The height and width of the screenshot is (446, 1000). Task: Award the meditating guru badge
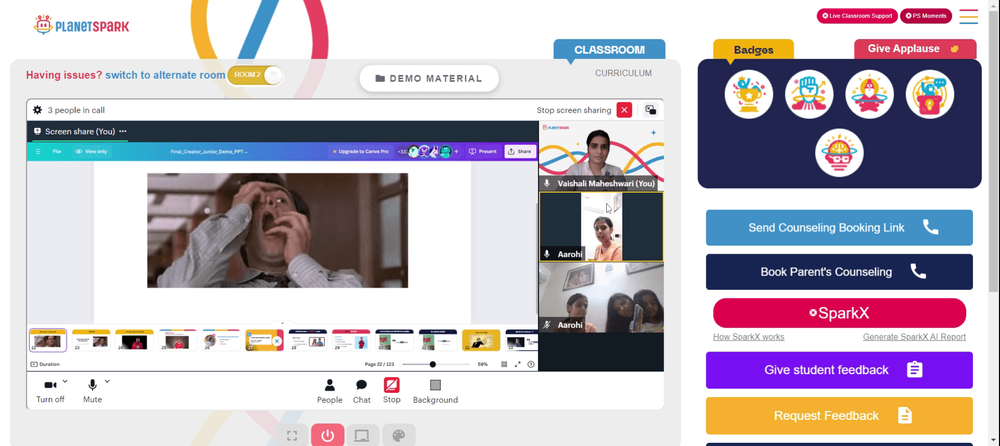pyautogui.click(x=869, y=94)
